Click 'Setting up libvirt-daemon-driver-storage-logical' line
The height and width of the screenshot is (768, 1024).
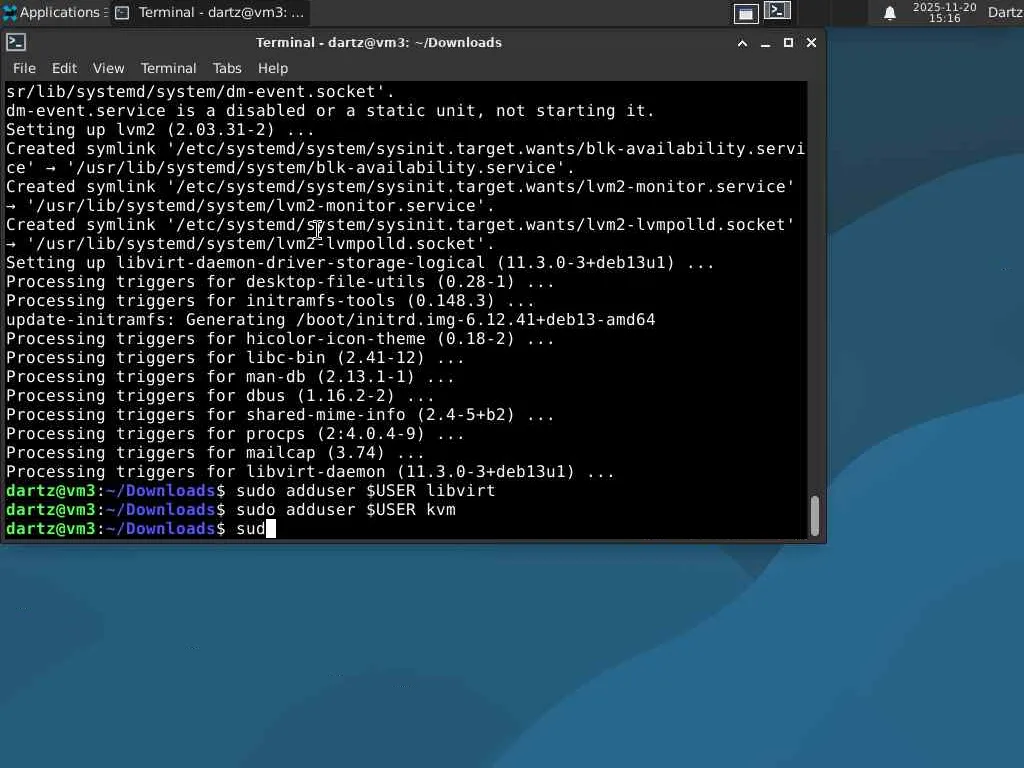point(360,263)
